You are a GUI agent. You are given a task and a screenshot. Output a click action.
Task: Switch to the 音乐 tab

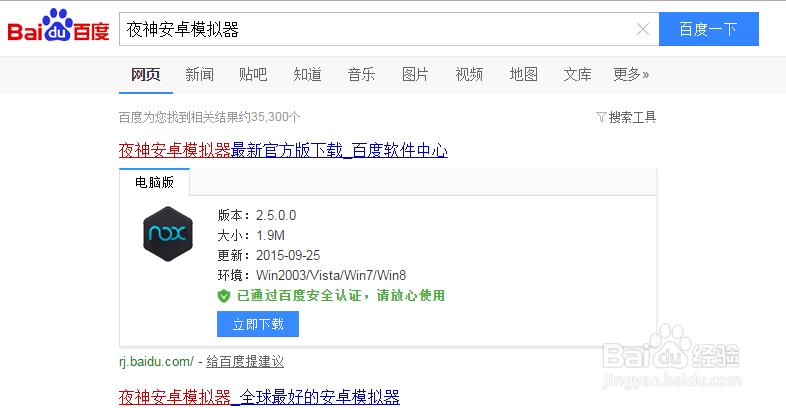(361, 75)
